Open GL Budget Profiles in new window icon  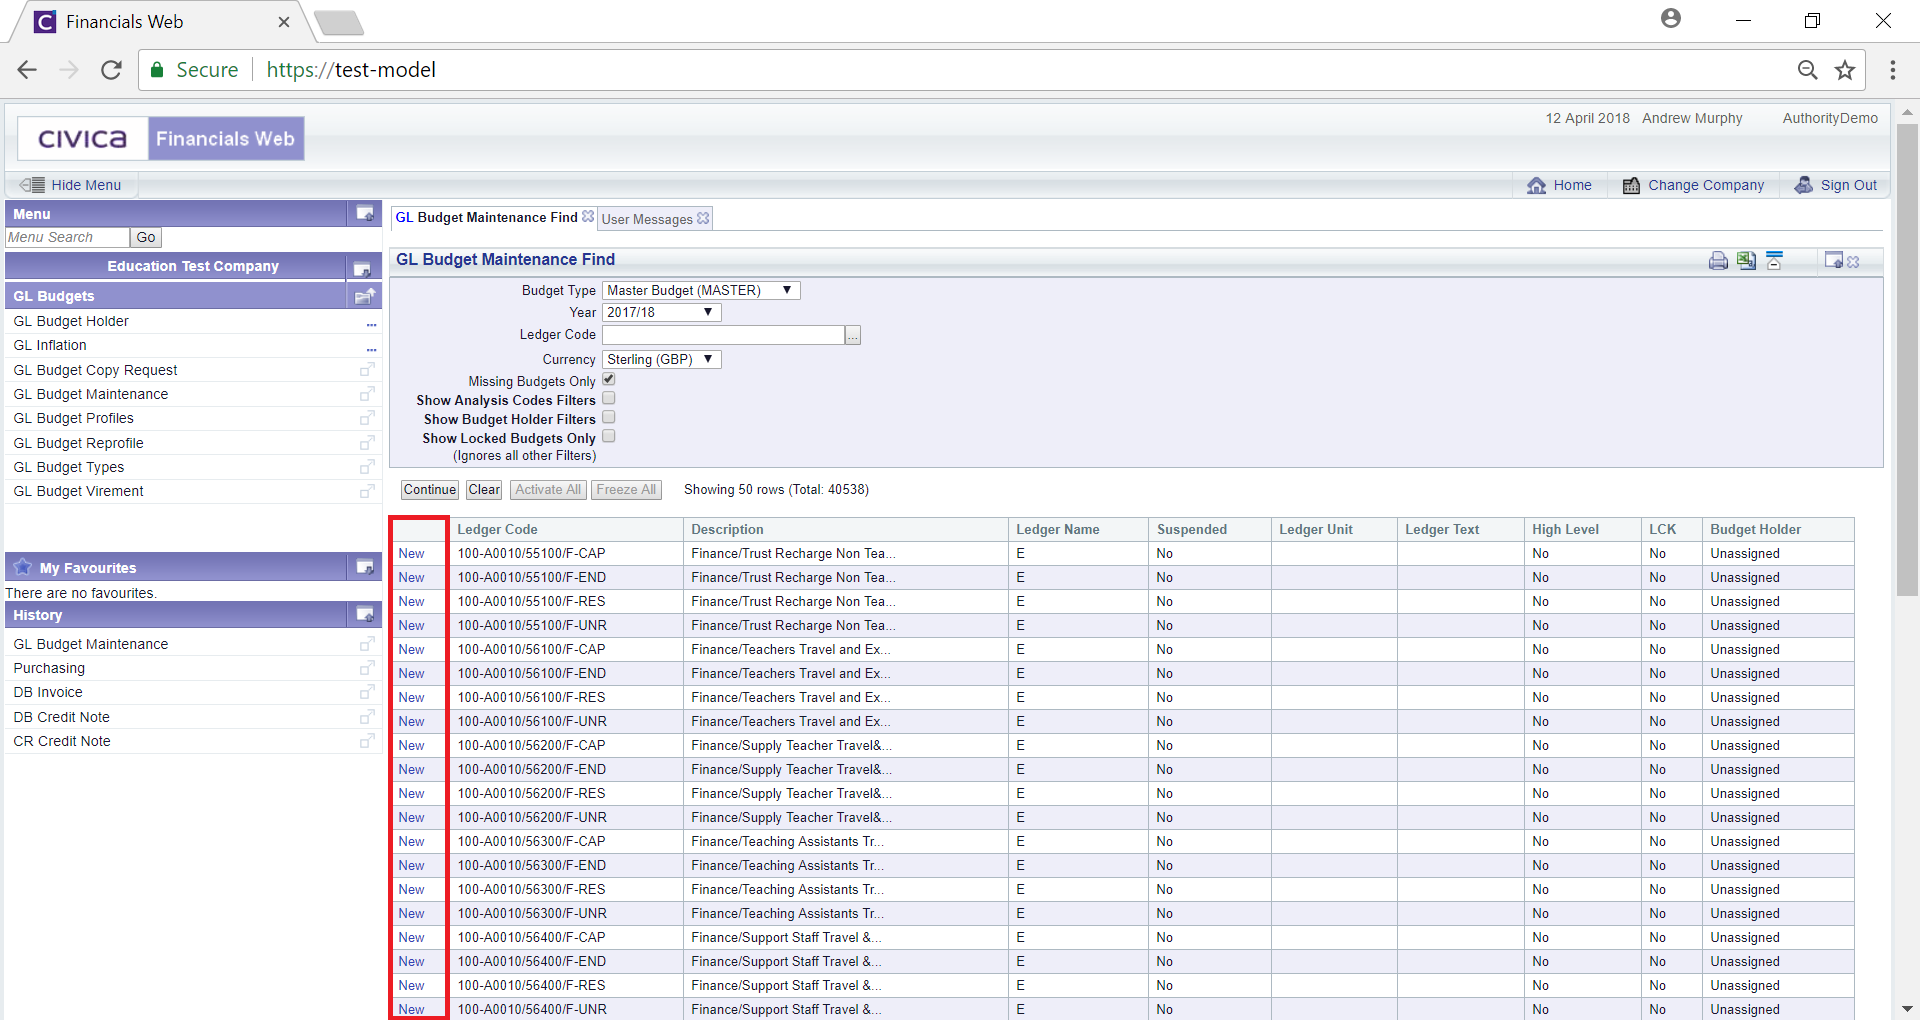[x=367, y=418]
